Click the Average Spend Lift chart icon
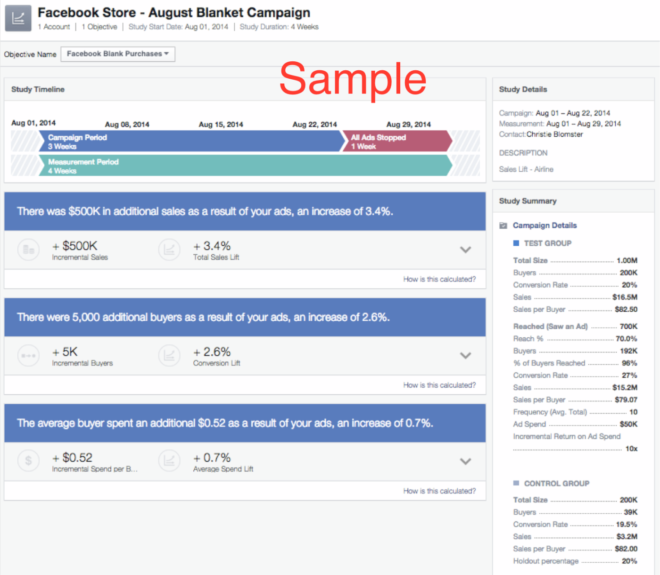Screen dimensions: 660x575 [x=169, y=461]
